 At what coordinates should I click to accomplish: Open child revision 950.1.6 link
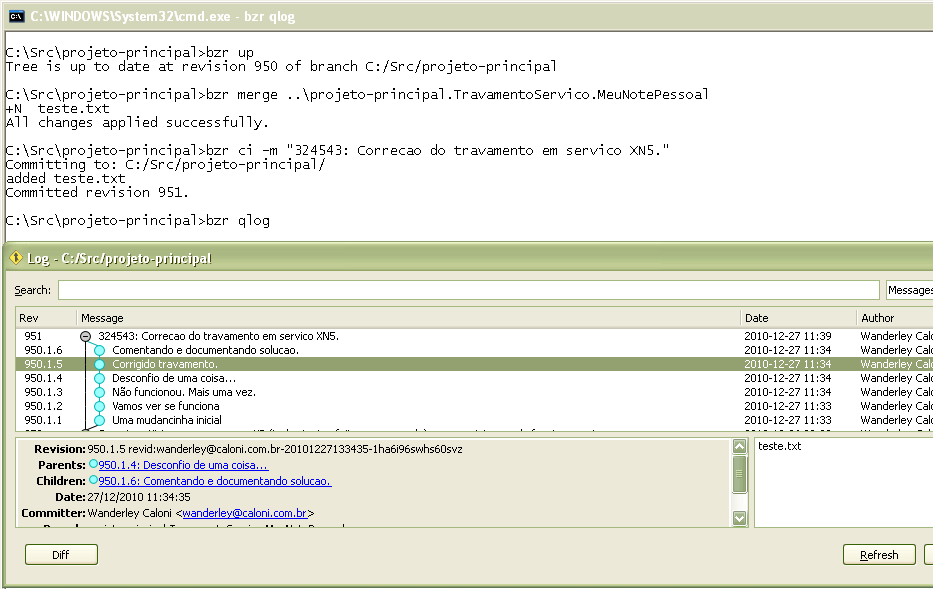pos(214,481)
